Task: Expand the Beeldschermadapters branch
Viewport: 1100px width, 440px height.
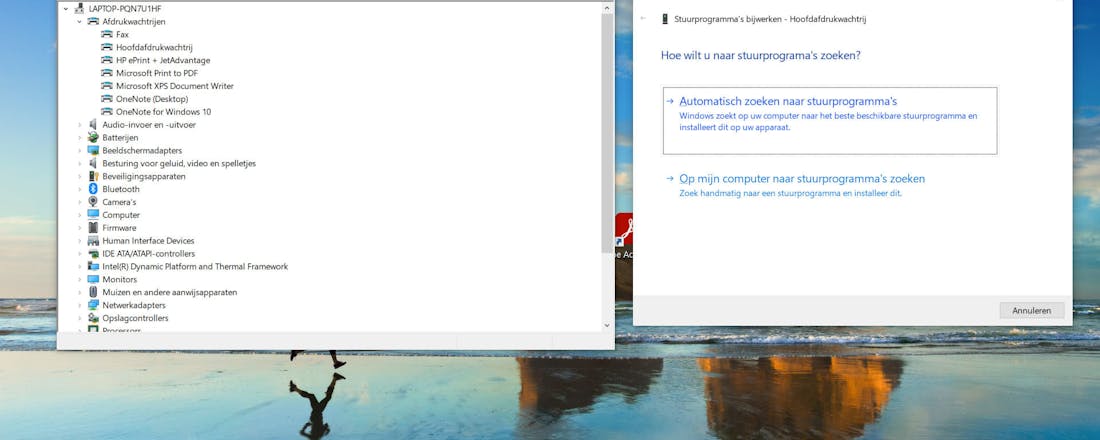Action: tap(79, 150)
